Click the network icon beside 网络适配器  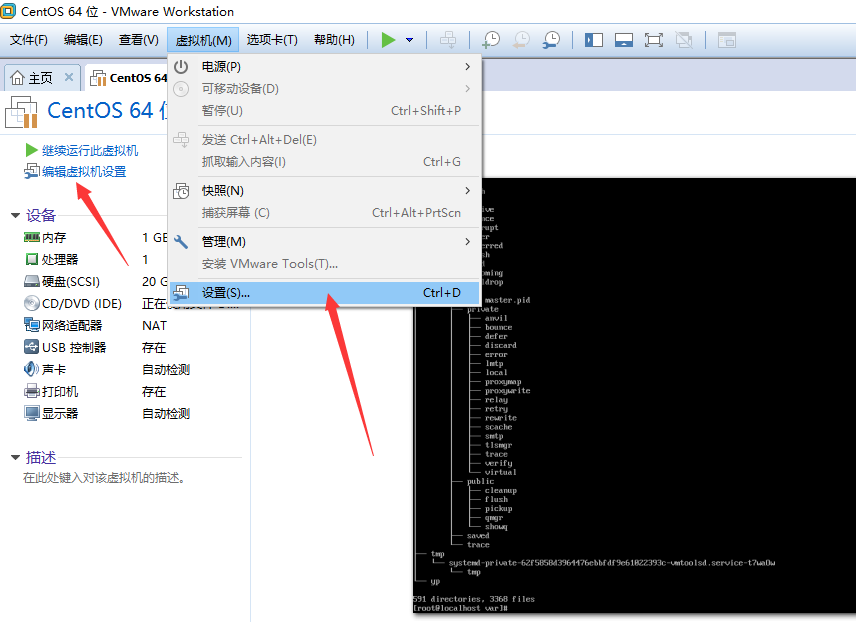pos(32,325)
